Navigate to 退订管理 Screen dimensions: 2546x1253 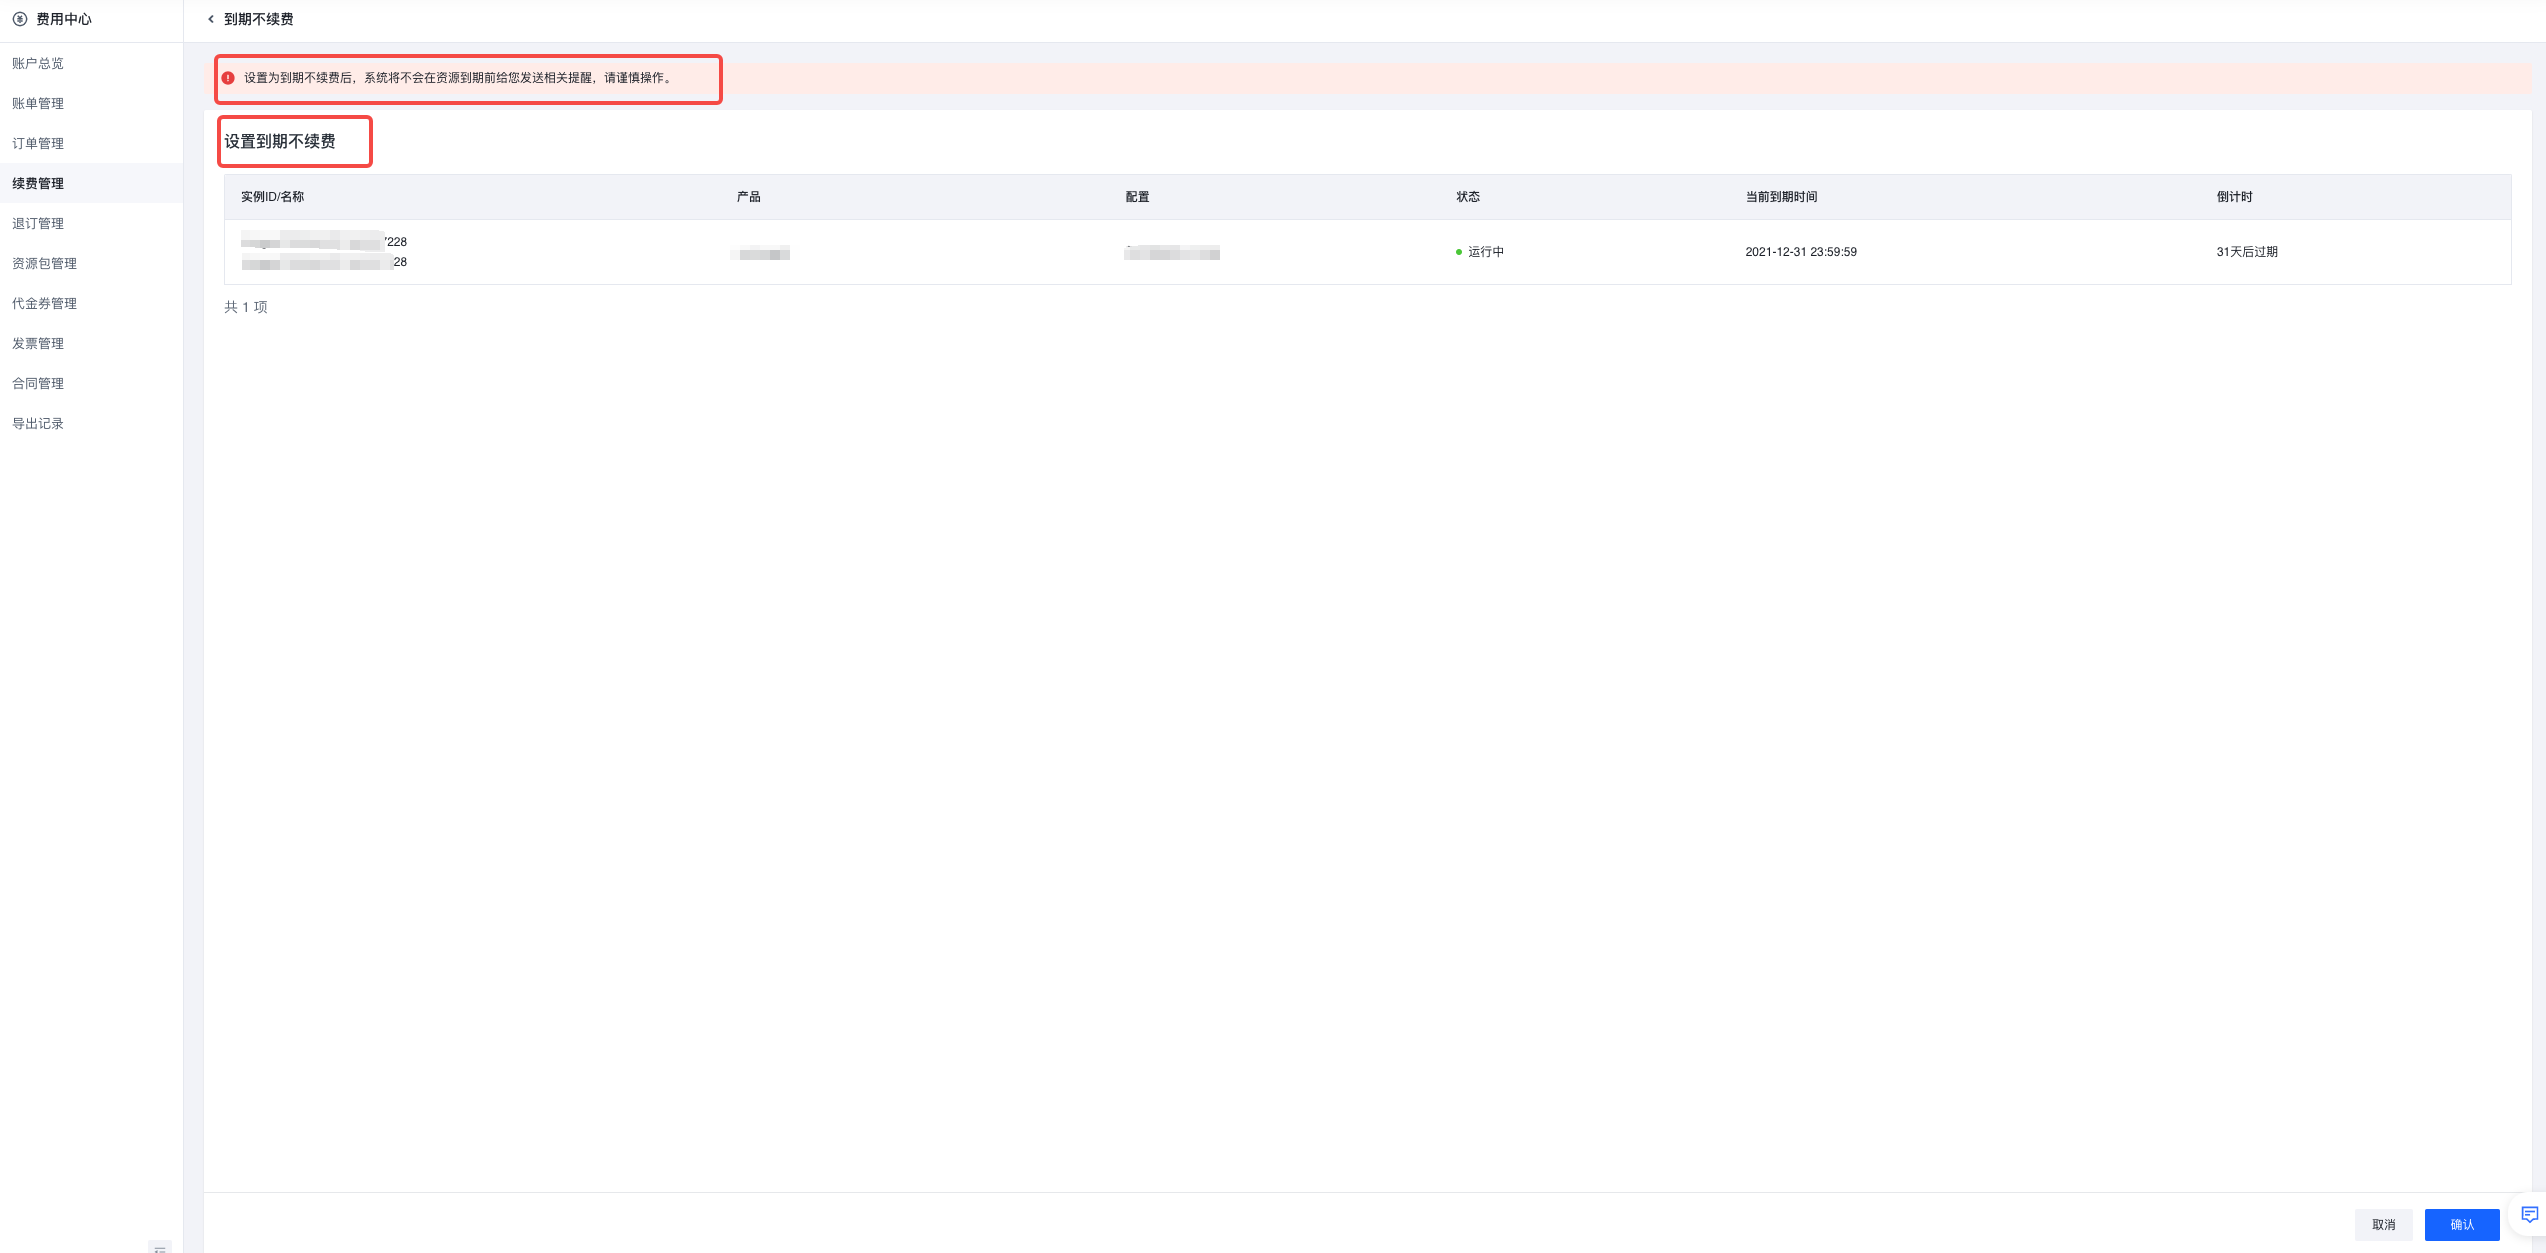click(38, 223)
